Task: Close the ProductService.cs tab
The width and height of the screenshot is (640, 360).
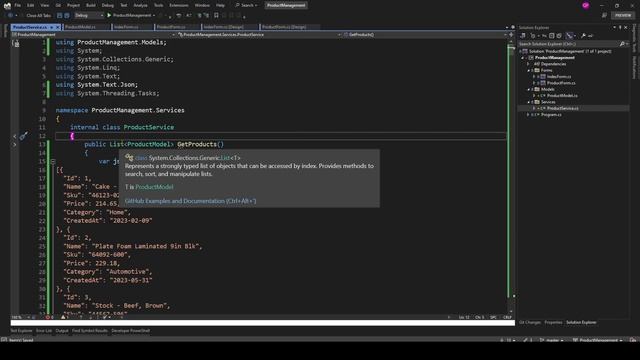Action: point(58,27)
